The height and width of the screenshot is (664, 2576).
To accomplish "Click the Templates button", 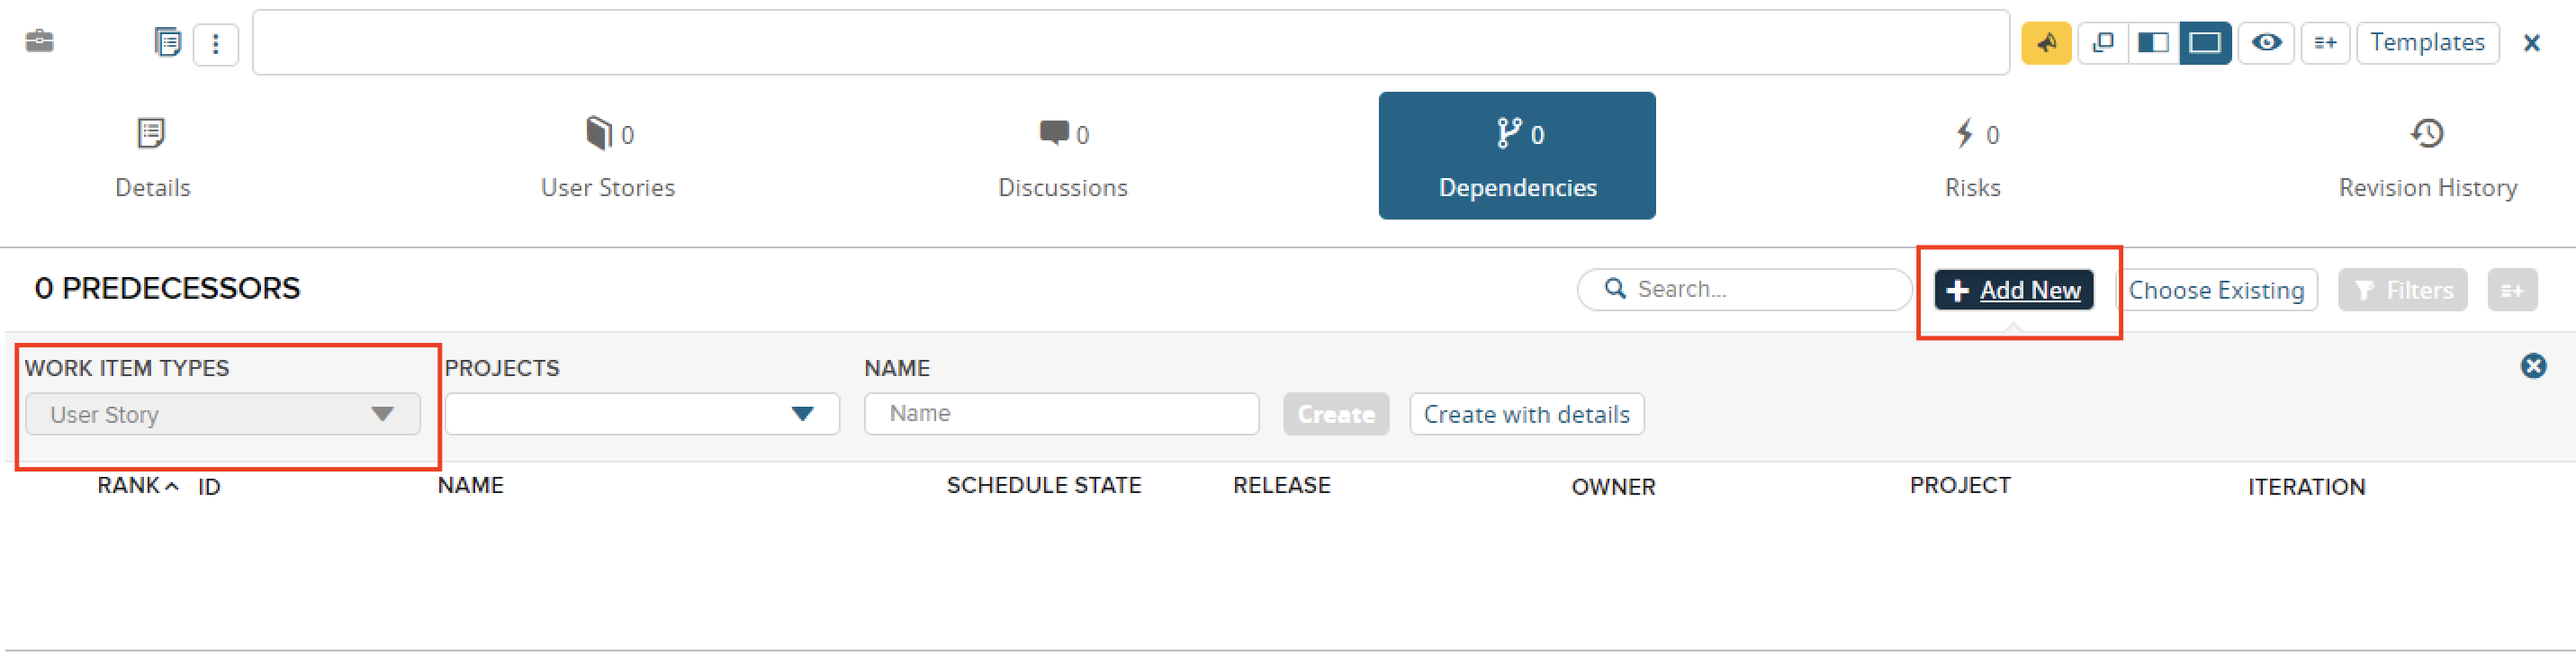I will tap(2427, 43).
